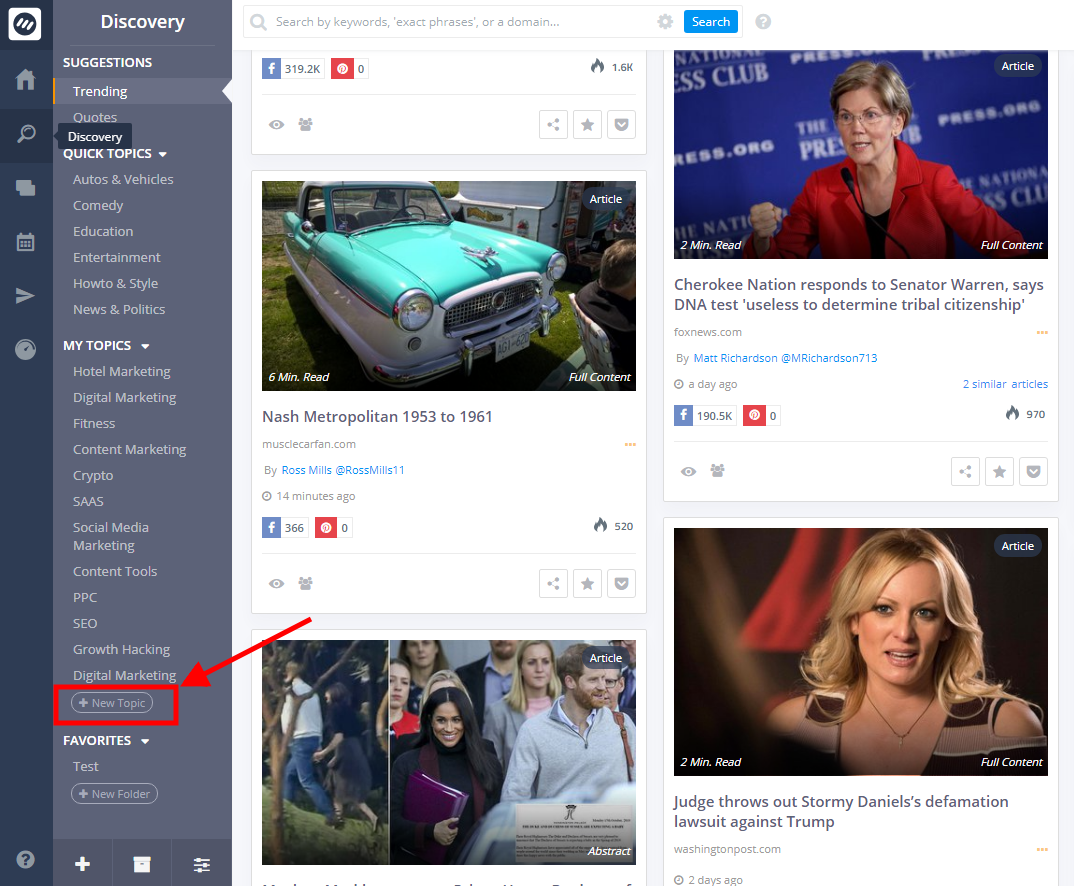Viewport: 1074px width, 886px height.
Task: Open News & Politics quick topic
Action: point(119,309)
